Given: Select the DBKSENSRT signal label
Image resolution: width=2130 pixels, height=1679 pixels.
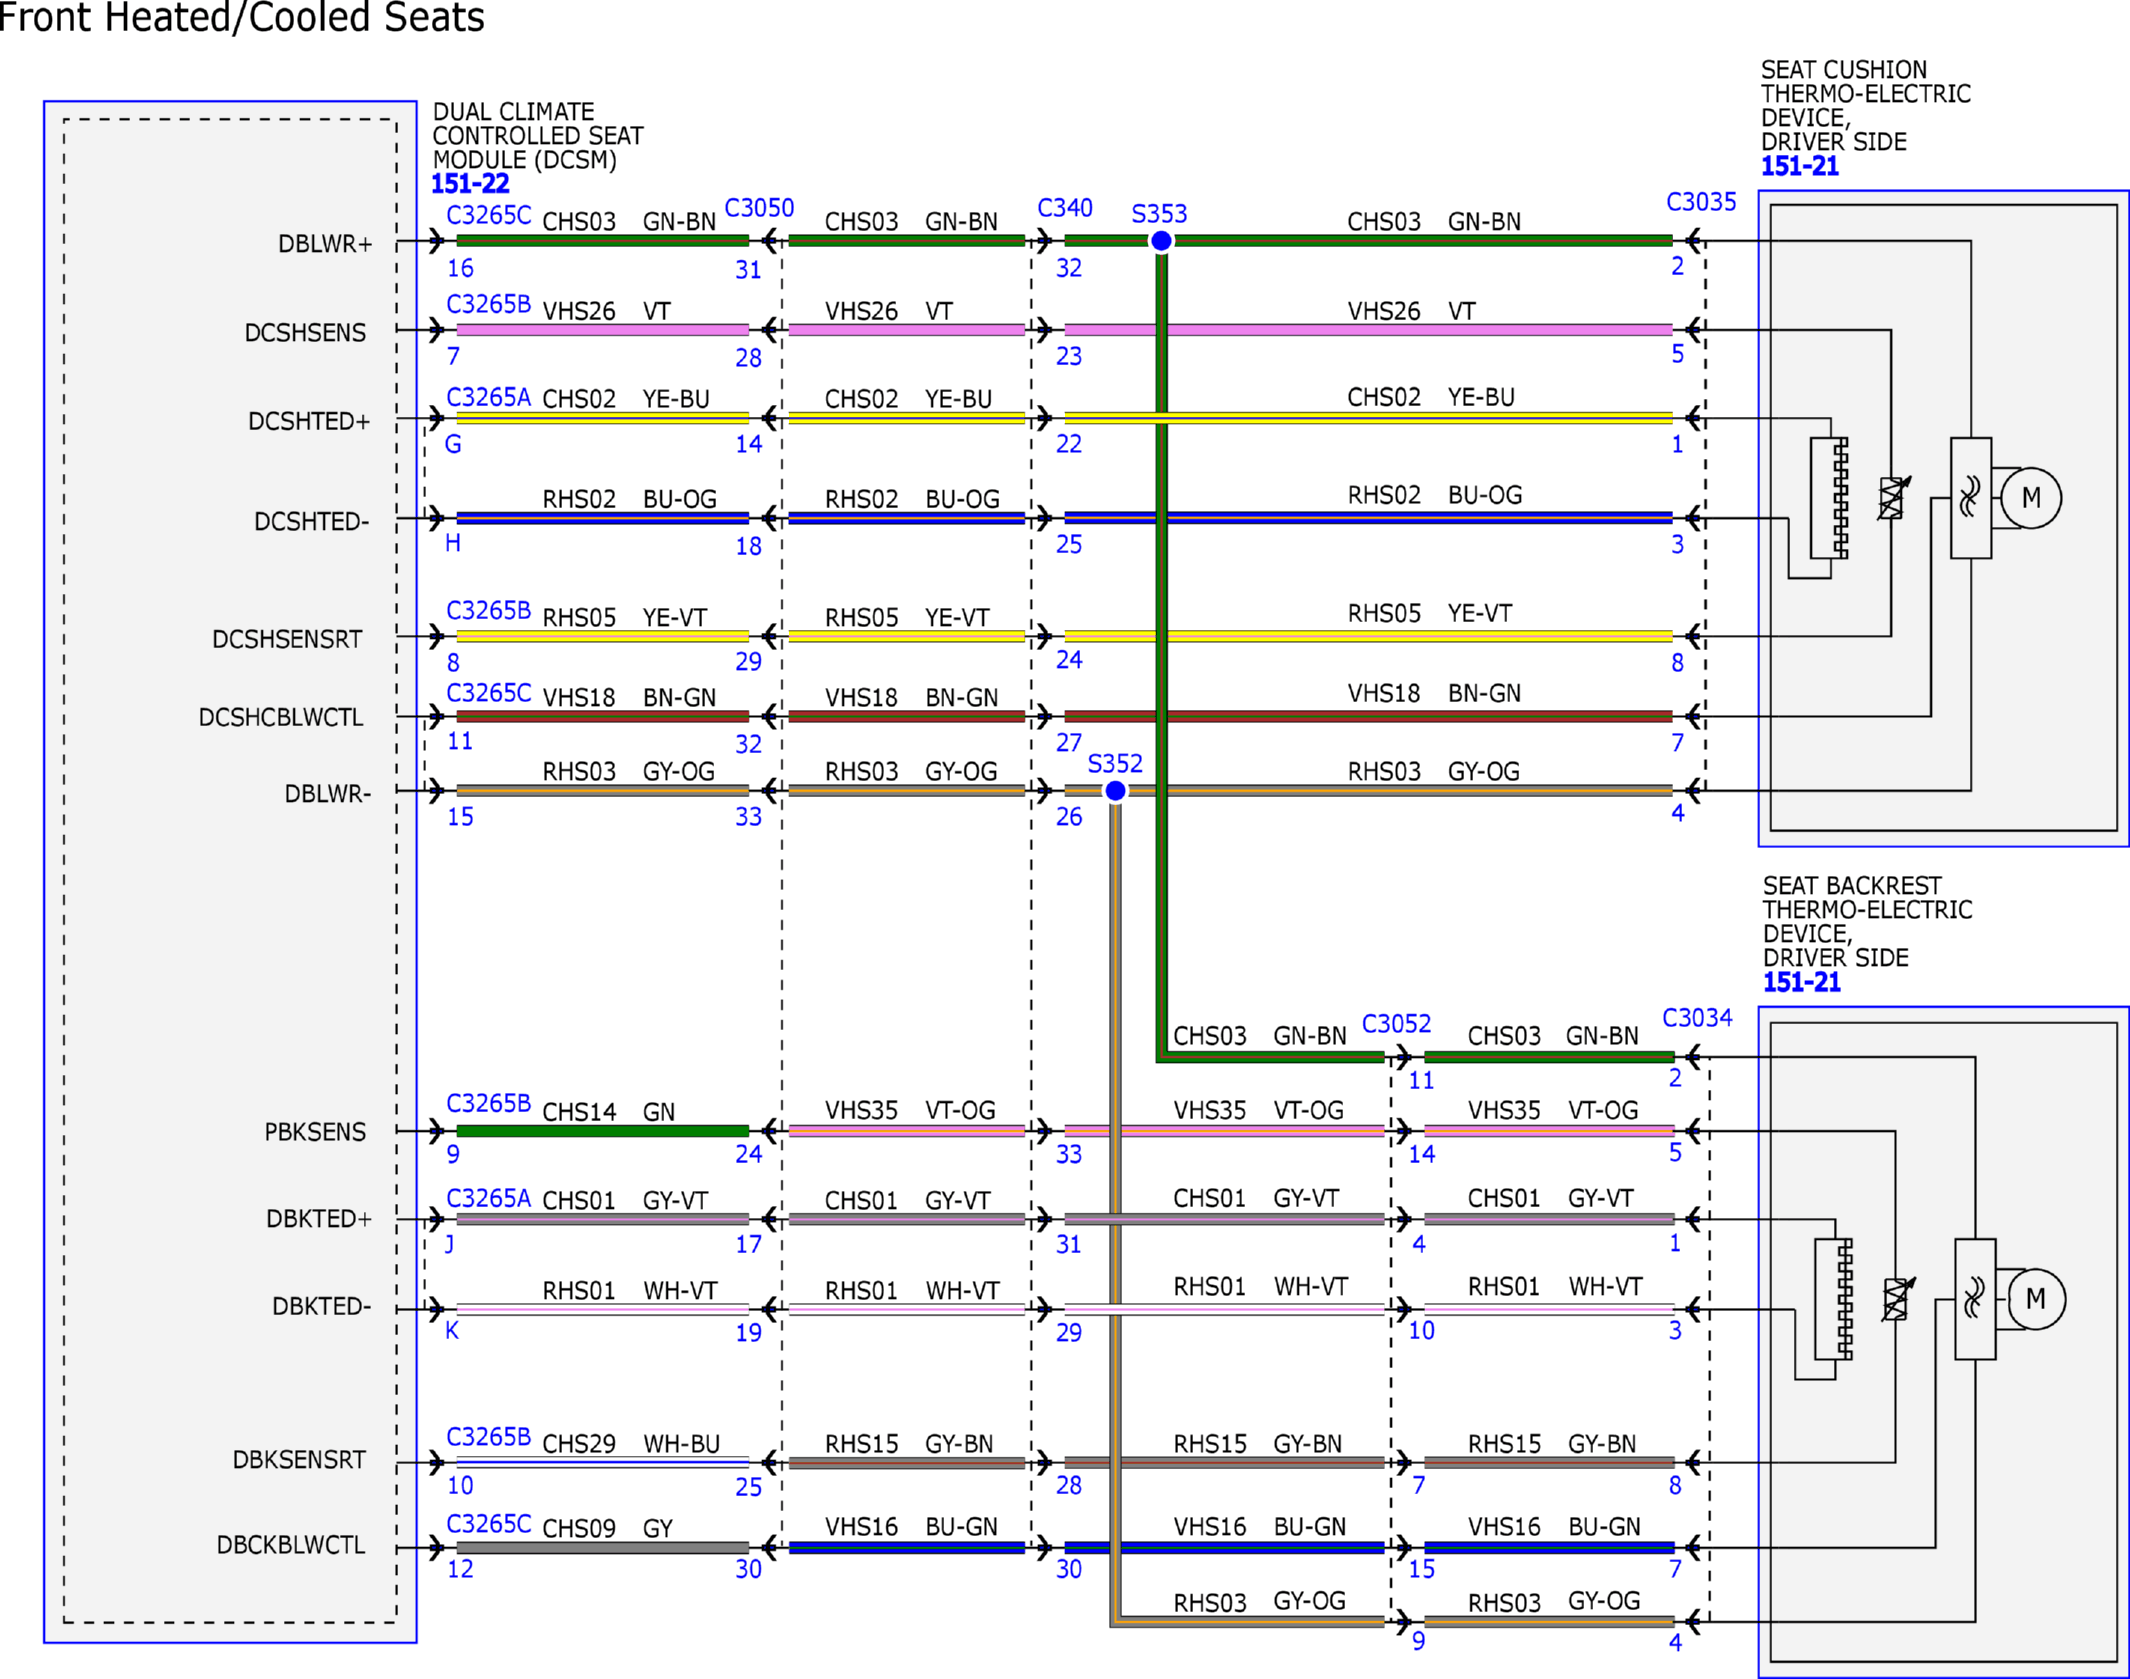Looking at the screenshot, I should tap(299, 1460).
